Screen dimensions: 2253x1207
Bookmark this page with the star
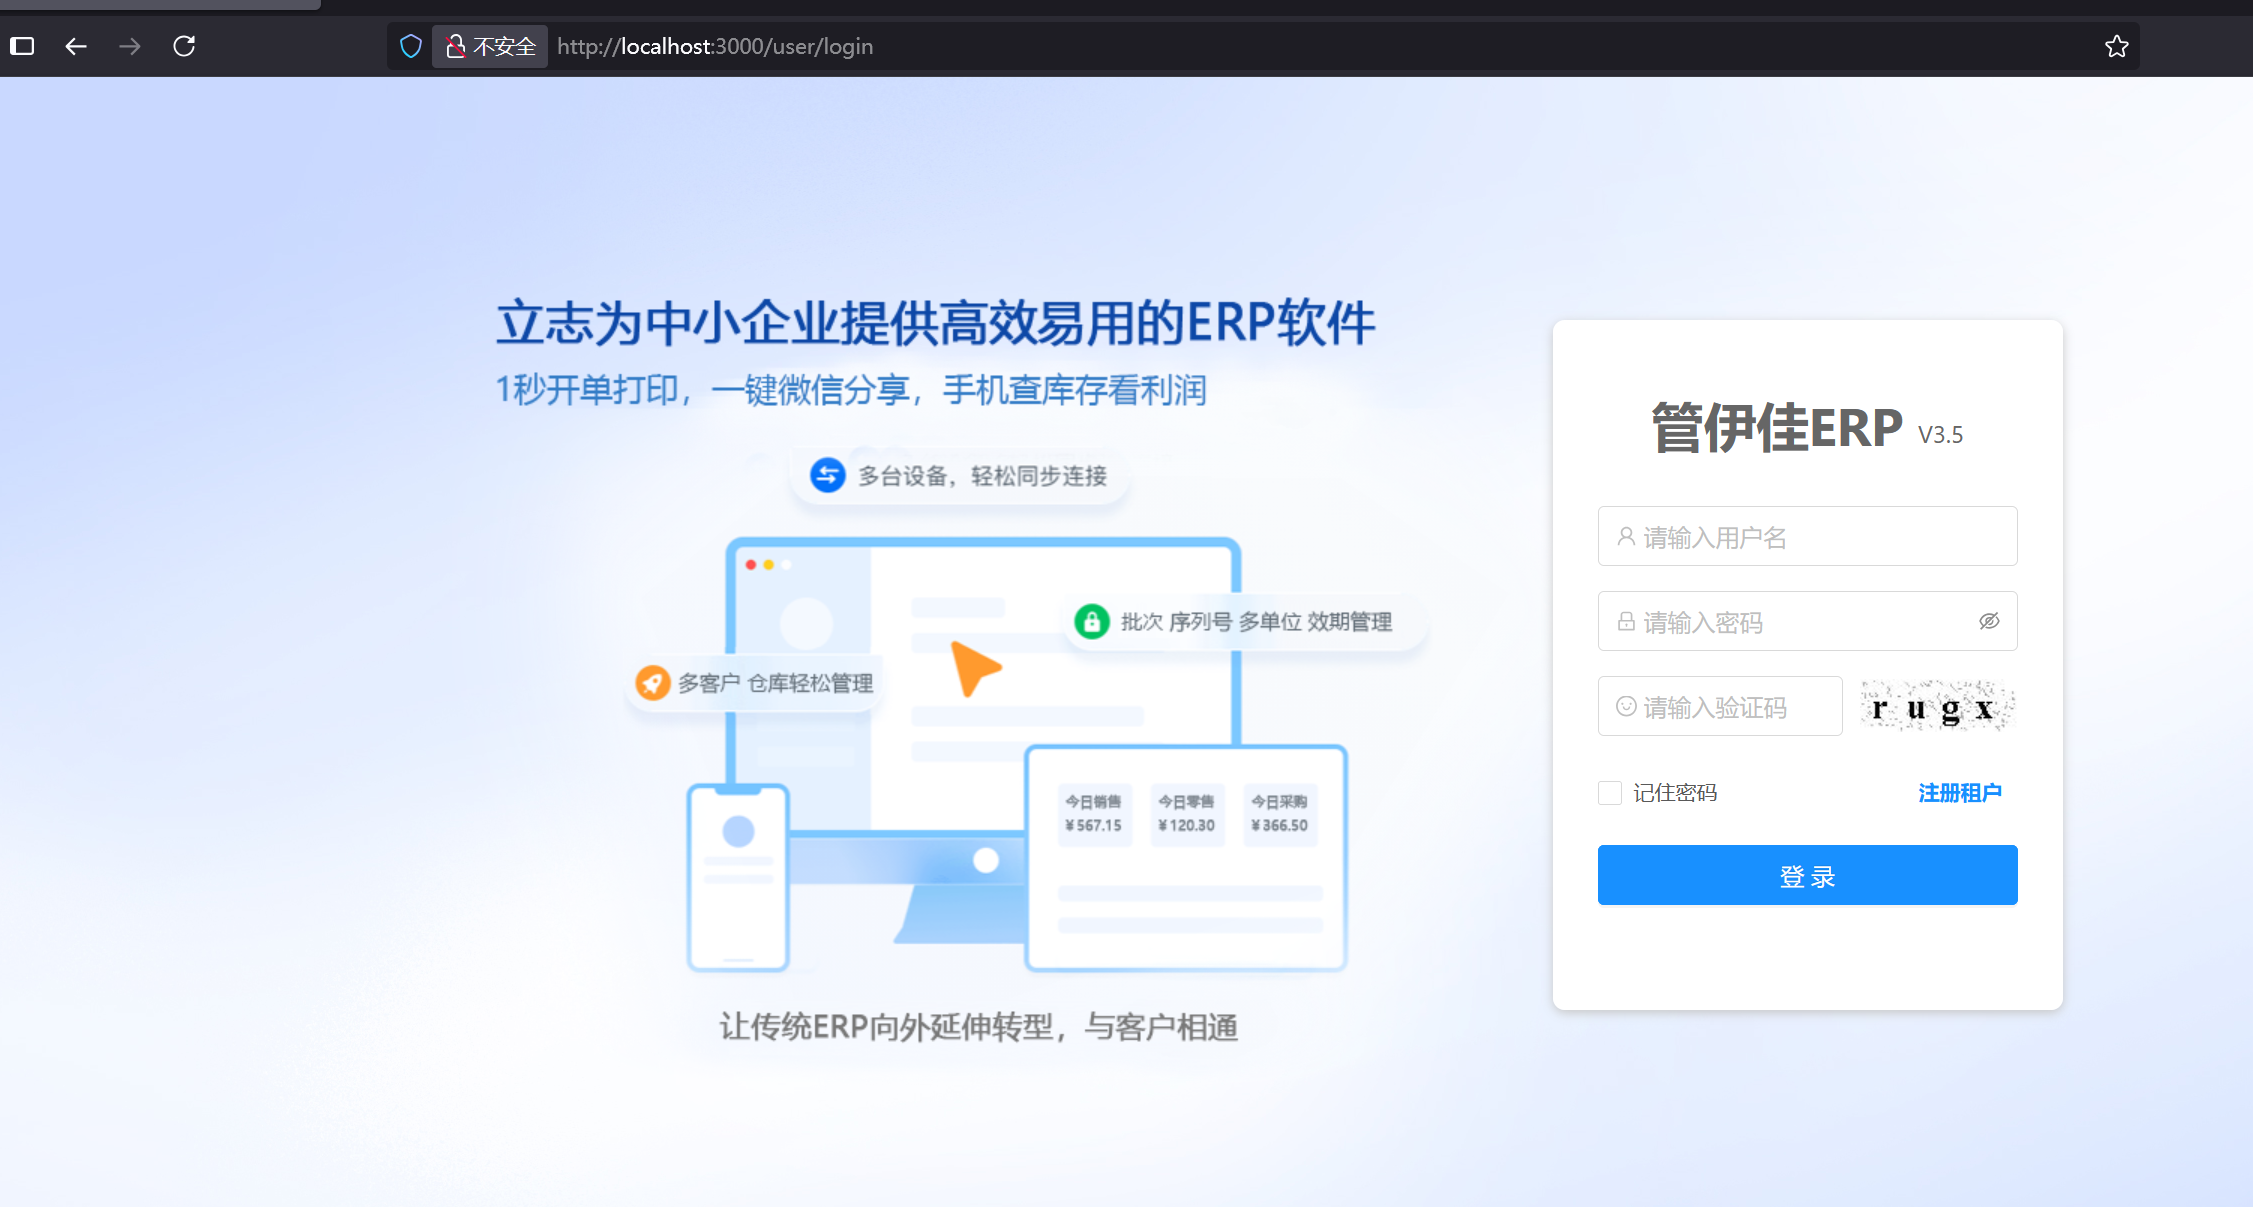pos(2116,46)
